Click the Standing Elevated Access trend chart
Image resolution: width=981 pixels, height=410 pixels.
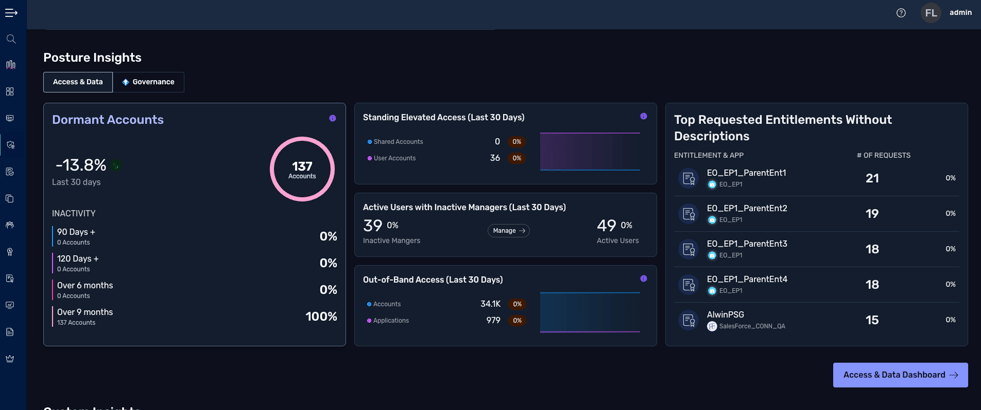[x=590, y=151]
